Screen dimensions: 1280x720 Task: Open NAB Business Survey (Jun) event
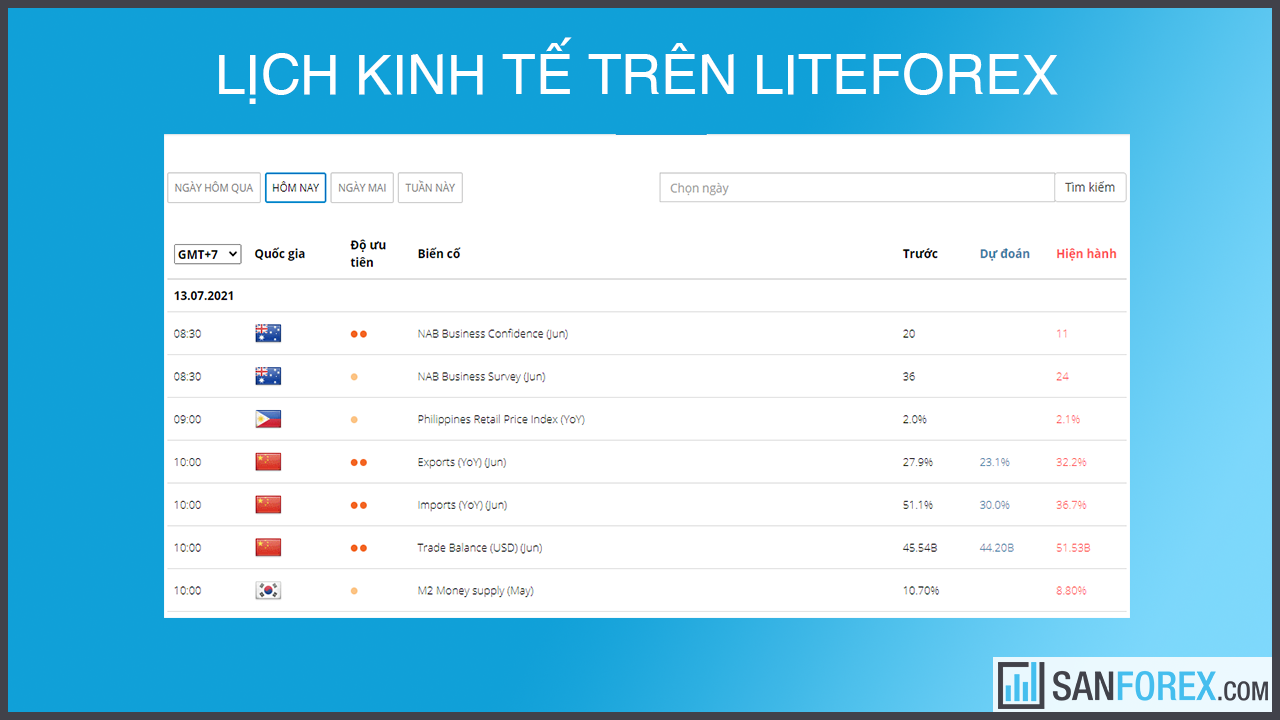click(x=481, y=377)
